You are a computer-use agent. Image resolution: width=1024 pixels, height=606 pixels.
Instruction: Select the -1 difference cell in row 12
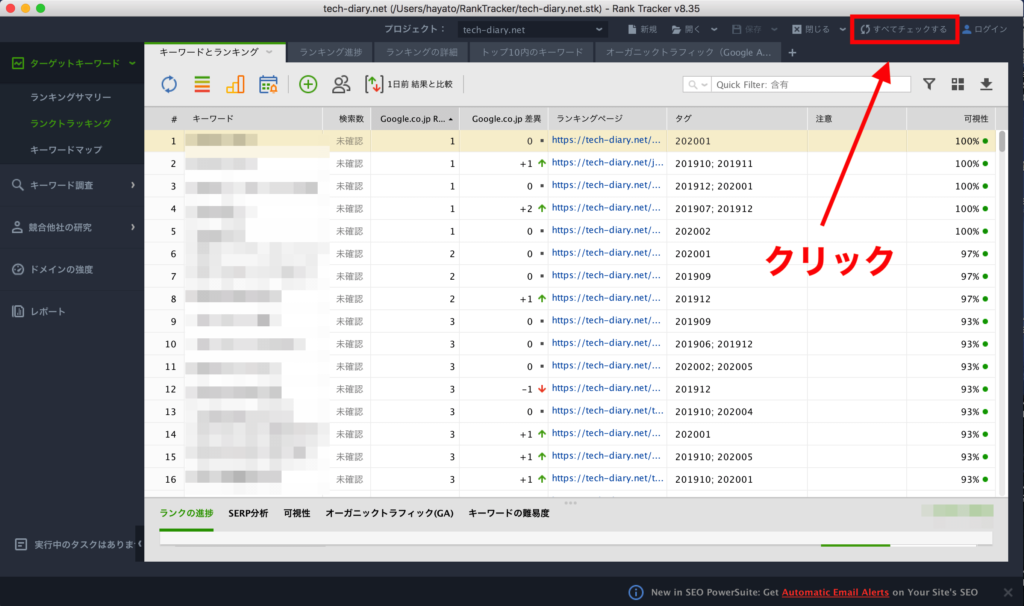[x=504, y=389]
